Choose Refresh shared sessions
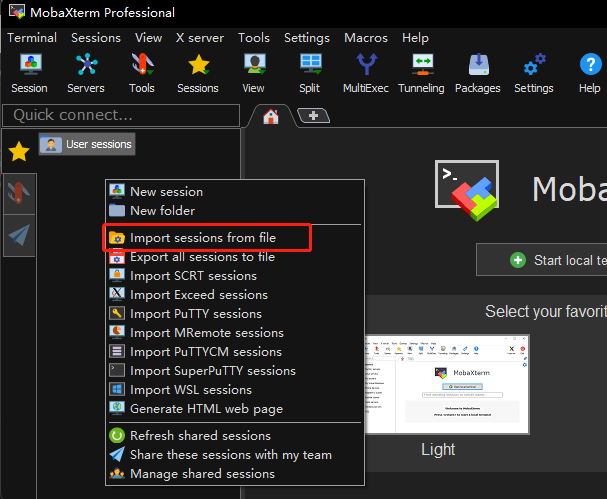 click(x=235, y=436)
